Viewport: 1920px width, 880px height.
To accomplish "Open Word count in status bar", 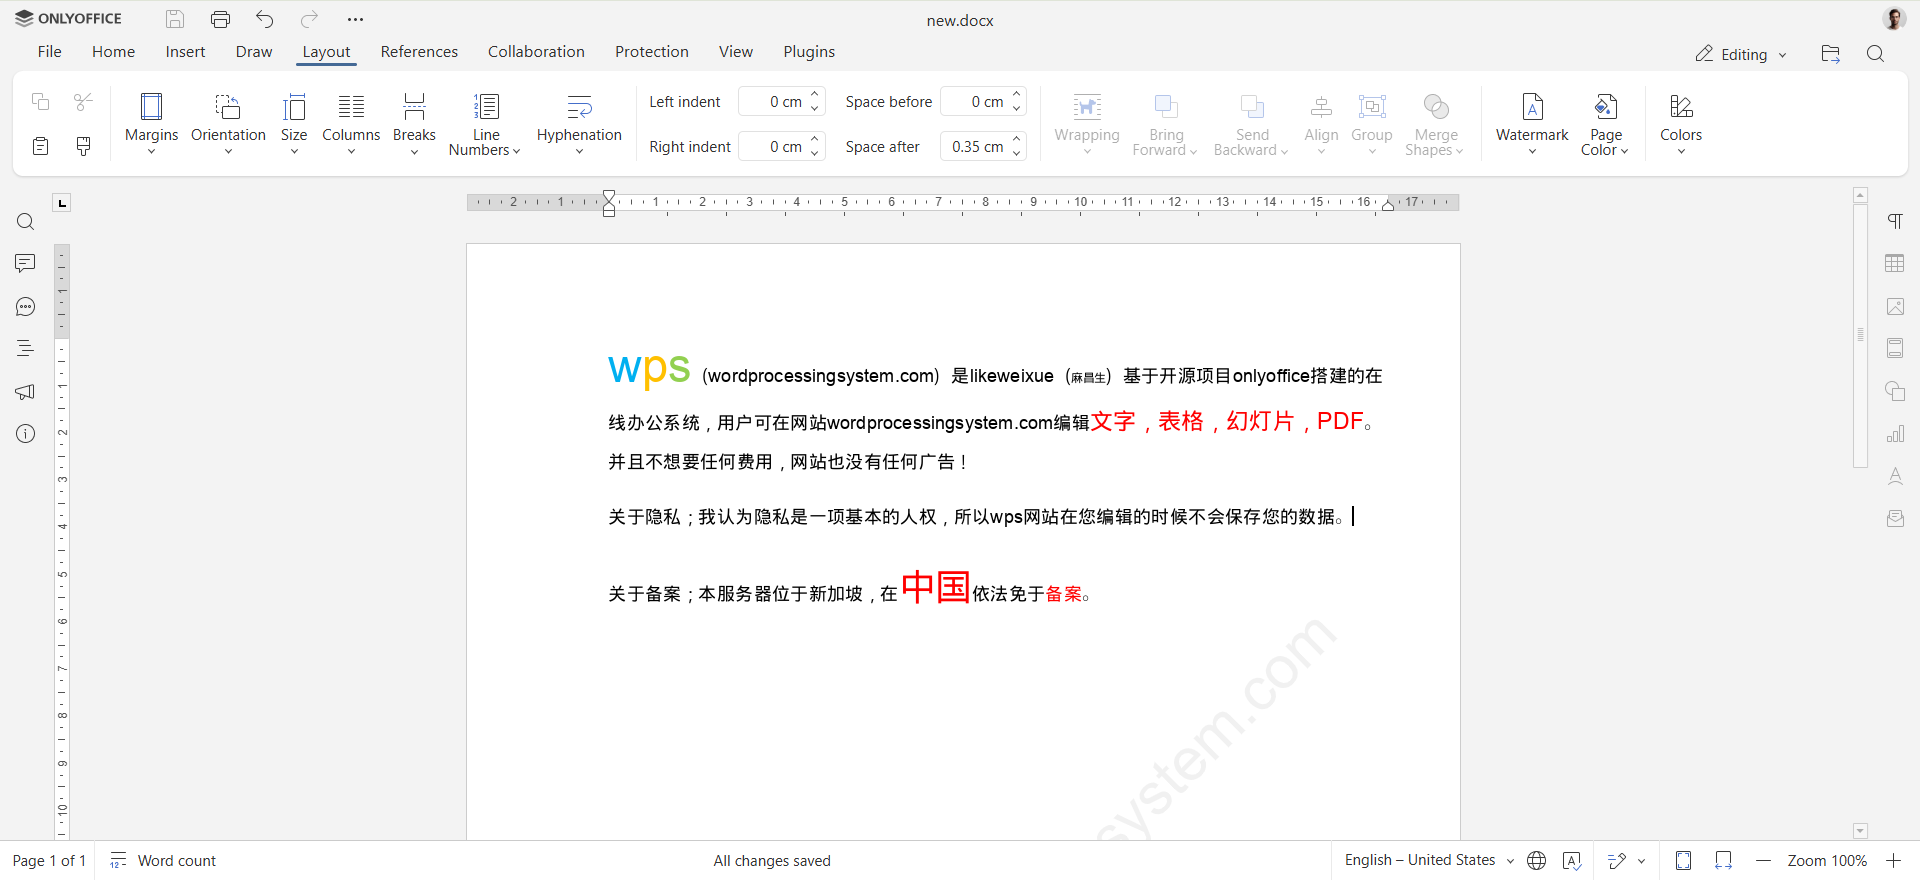I will point(163,860).
